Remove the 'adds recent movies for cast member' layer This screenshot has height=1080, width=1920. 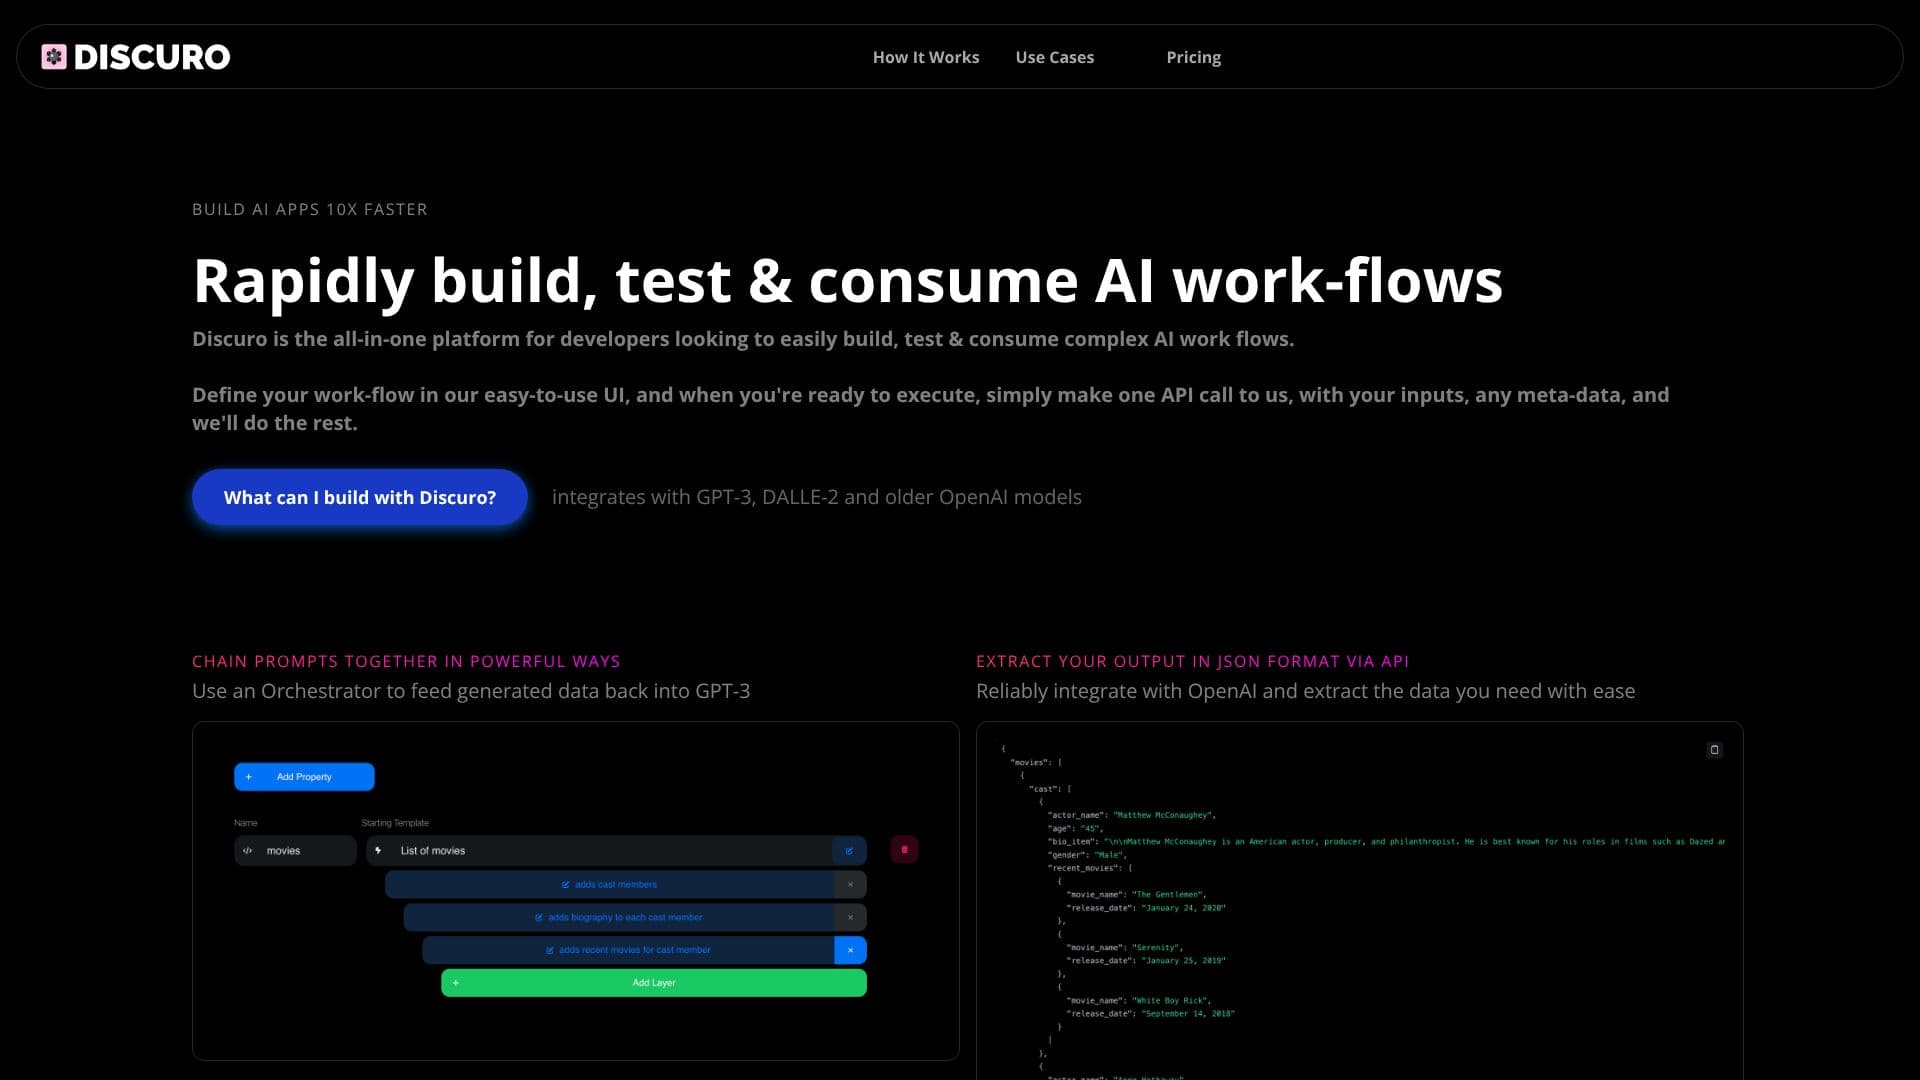pos(851,951)
